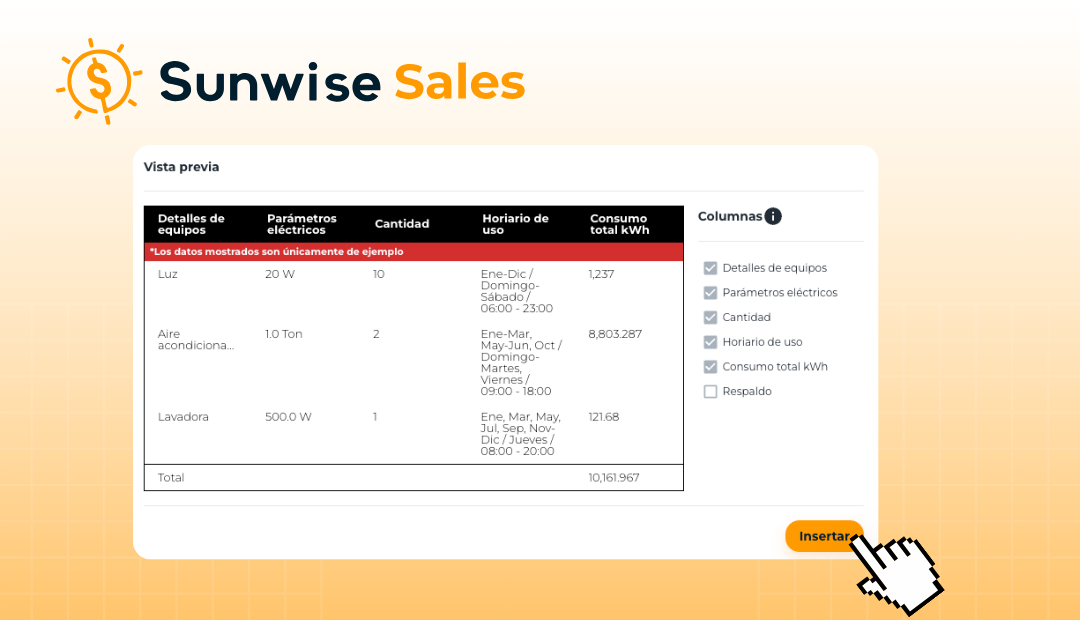This screenshot has height=620, width=1080.
Task: Click the Aire acondicionado schedule 09:00 - 18:00 cell
Action: (521, 362)
